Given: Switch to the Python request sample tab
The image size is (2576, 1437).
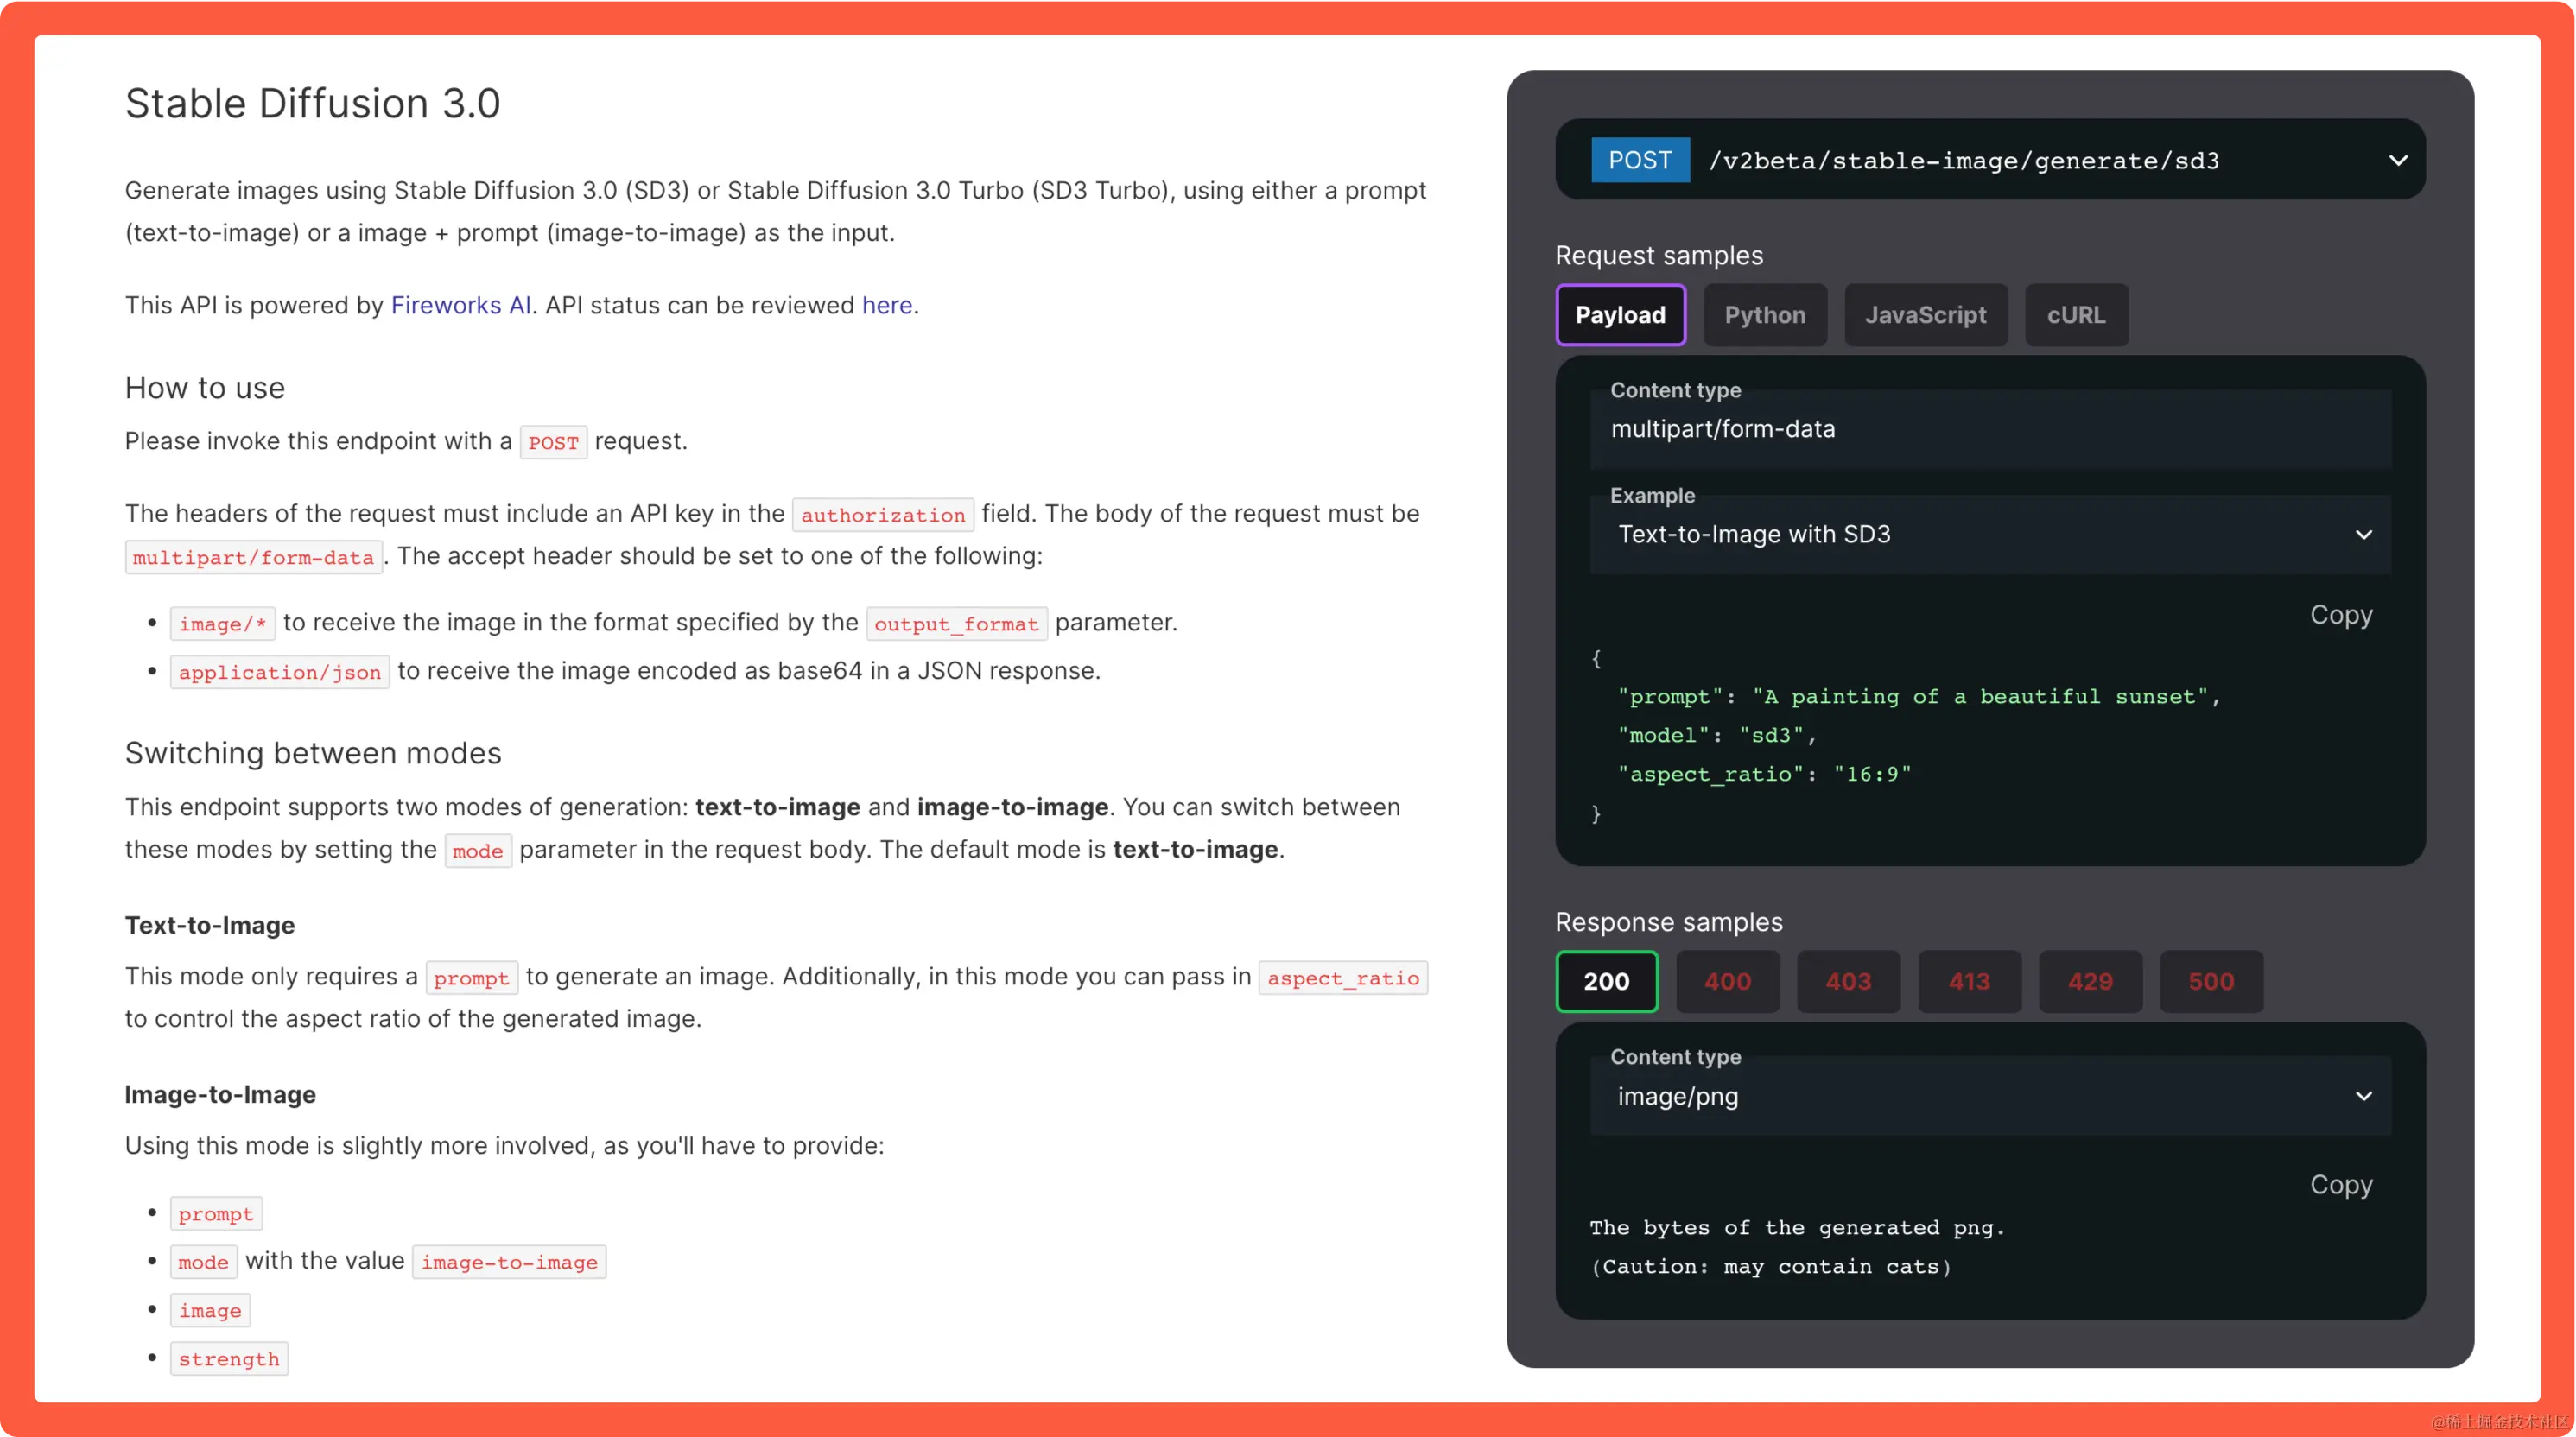Looking at the screenshot, I should pos(1764,315).
